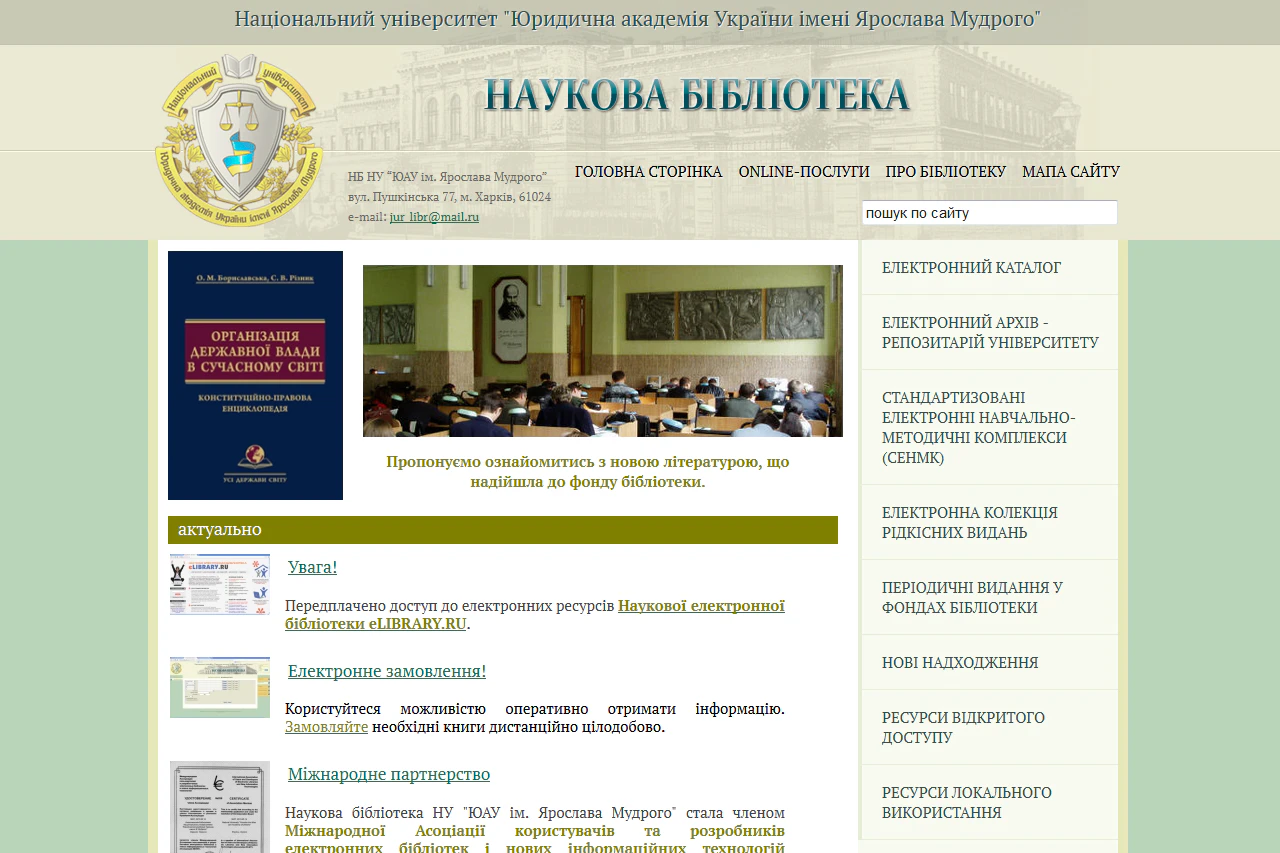Open РЕСУРСИ ВІДКРИТОГО ДОСТУПУ sidebar entry
The image size is (1280, 853).
coord(962,727)
